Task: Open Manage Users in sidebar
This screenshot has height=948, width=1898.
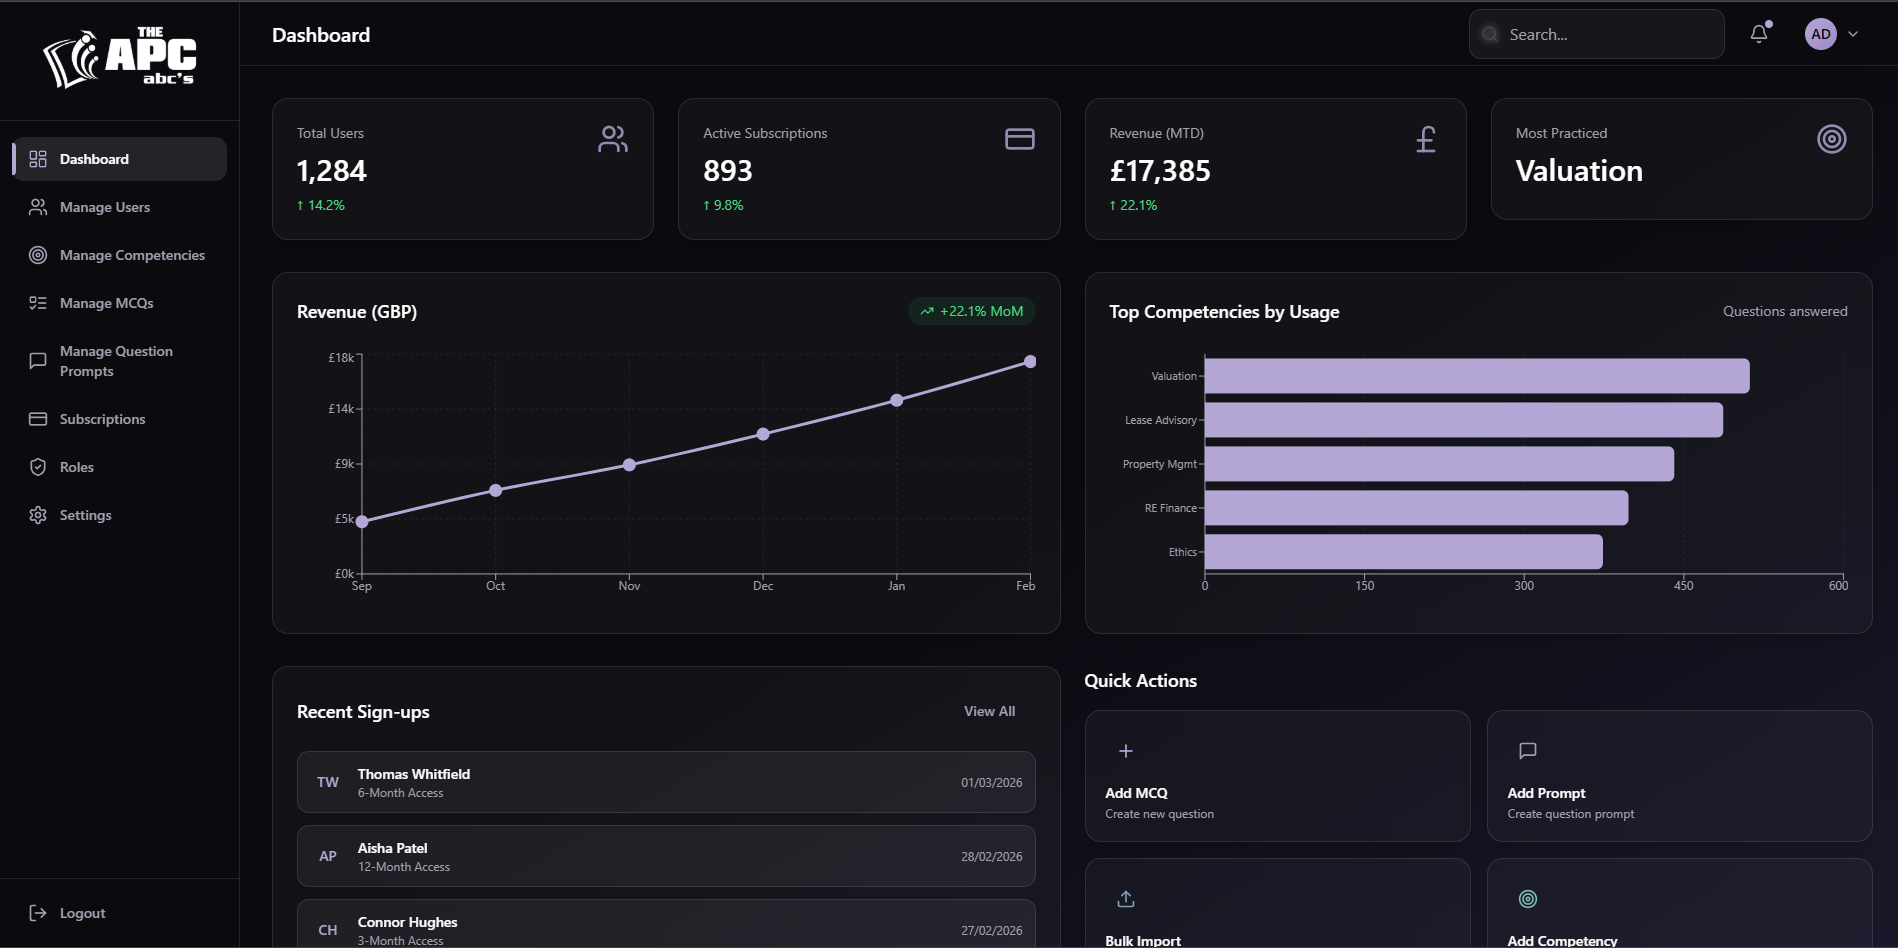Action: coord(105,207)
